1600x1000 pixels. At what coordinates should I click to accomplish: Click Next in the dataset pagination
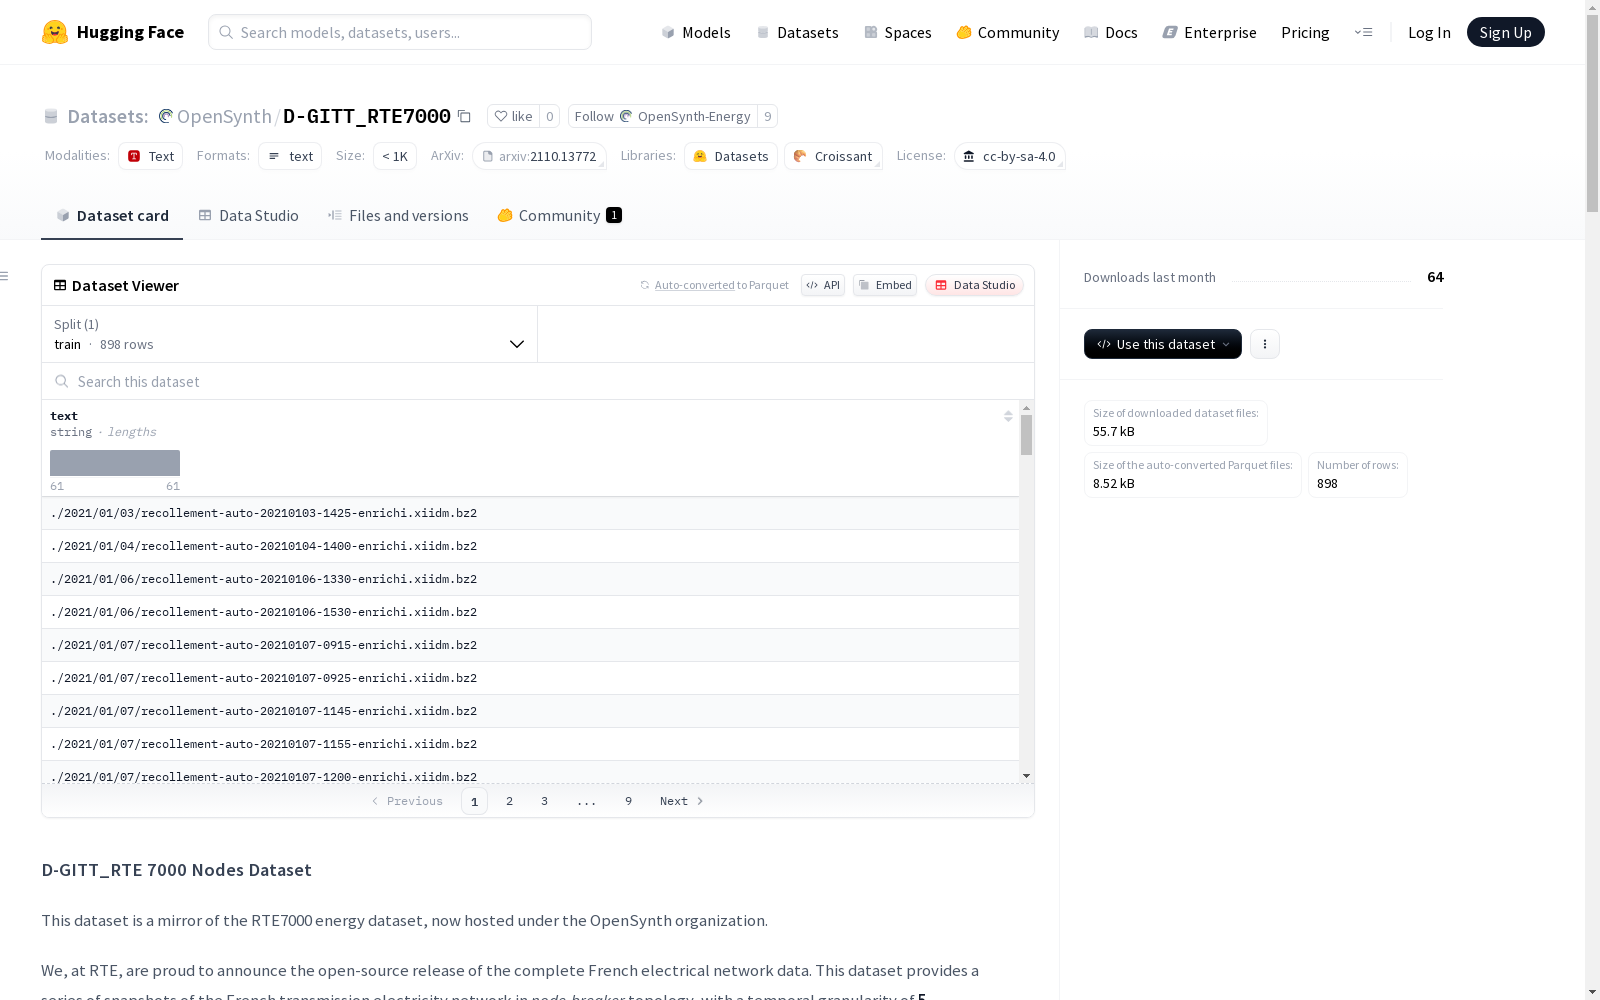pos(682,801)
